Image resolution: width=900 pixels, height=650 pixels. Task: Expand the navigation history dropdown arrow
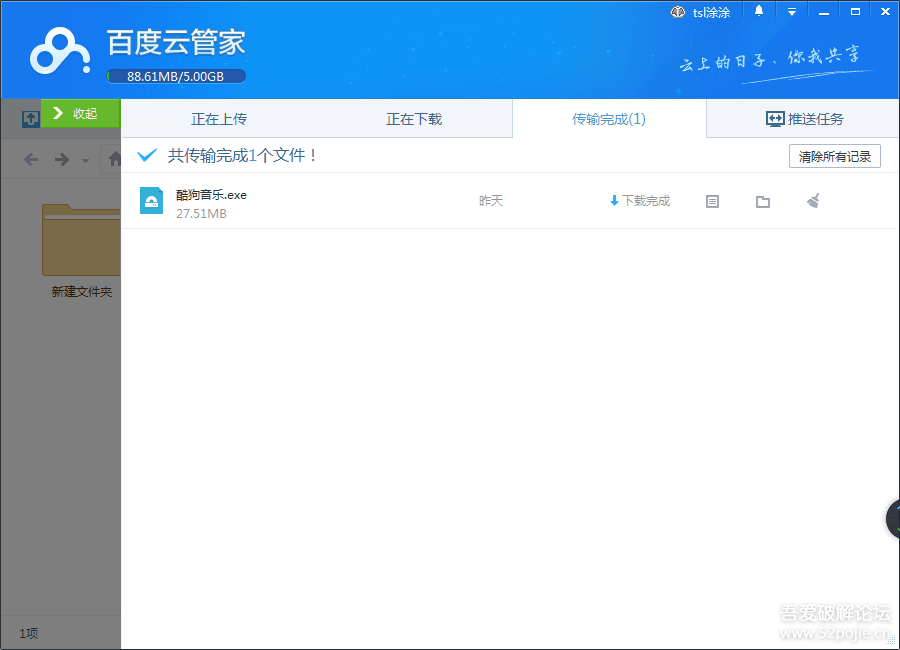pos(85,161)
